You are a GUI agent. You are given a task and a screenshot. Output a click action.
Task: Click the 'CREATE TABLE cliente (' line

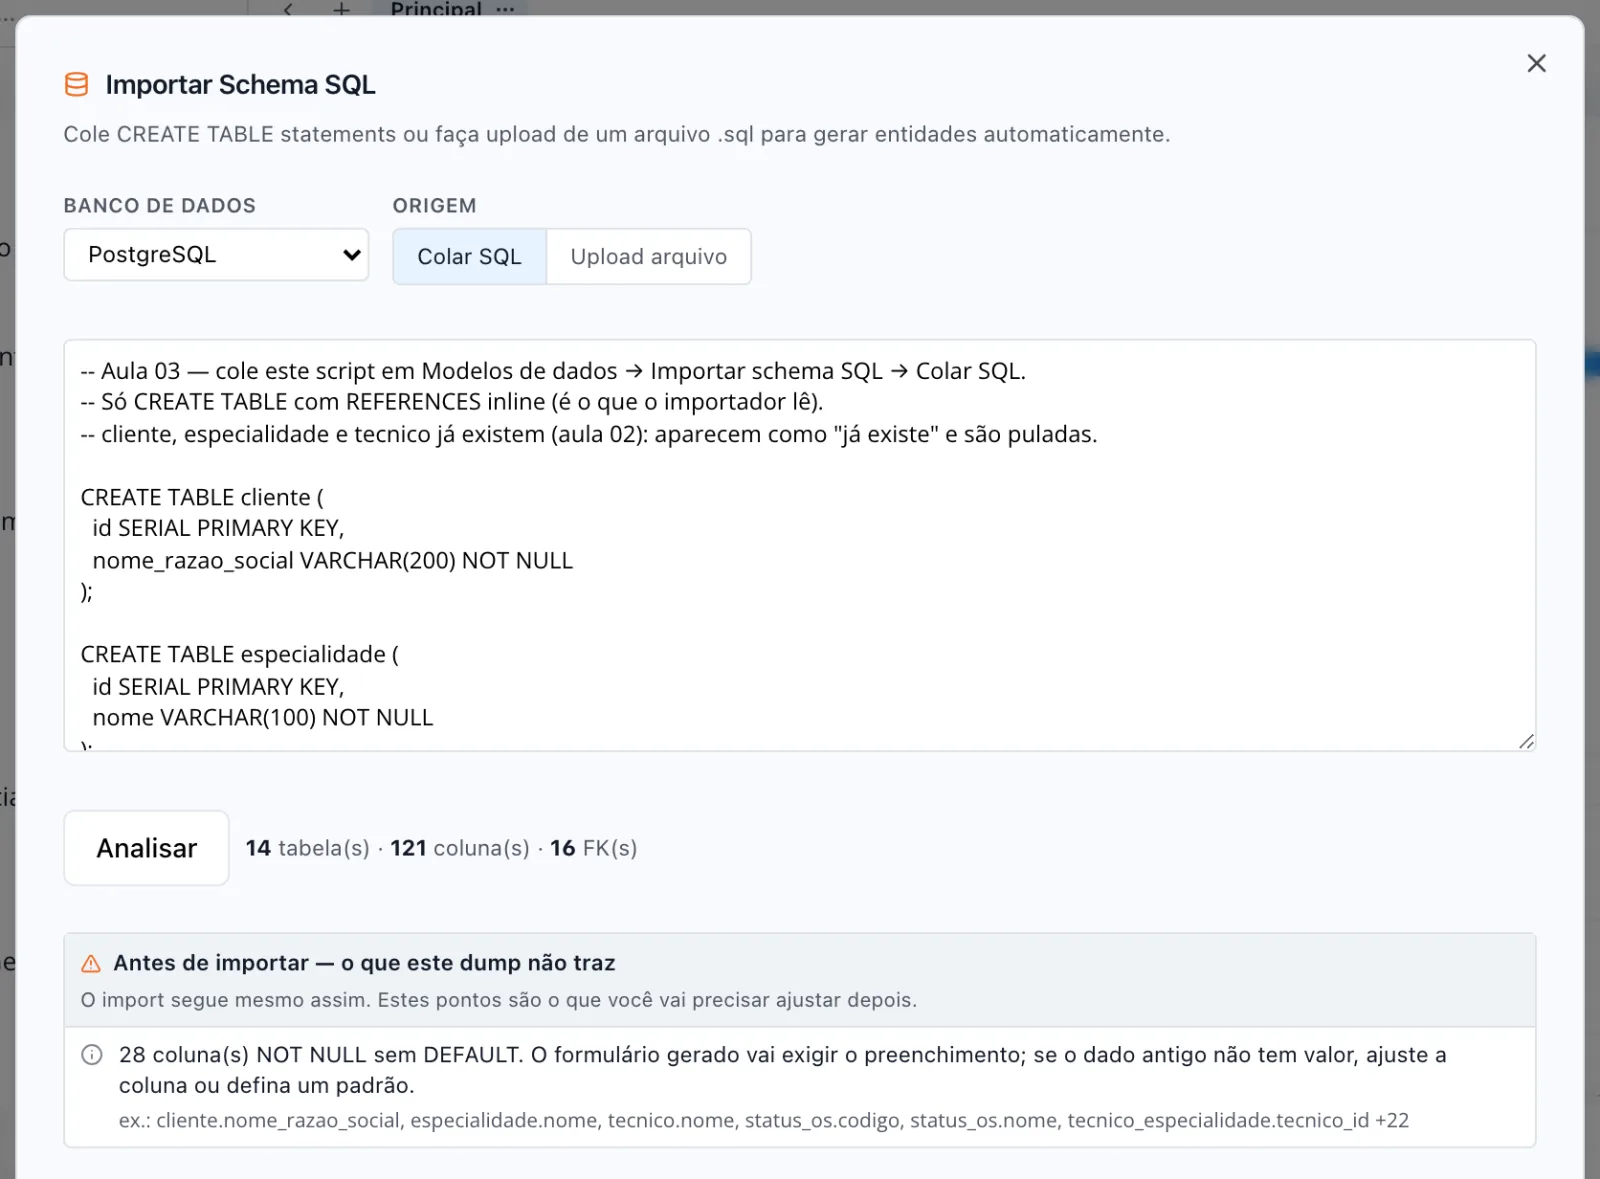coord(202,497)
